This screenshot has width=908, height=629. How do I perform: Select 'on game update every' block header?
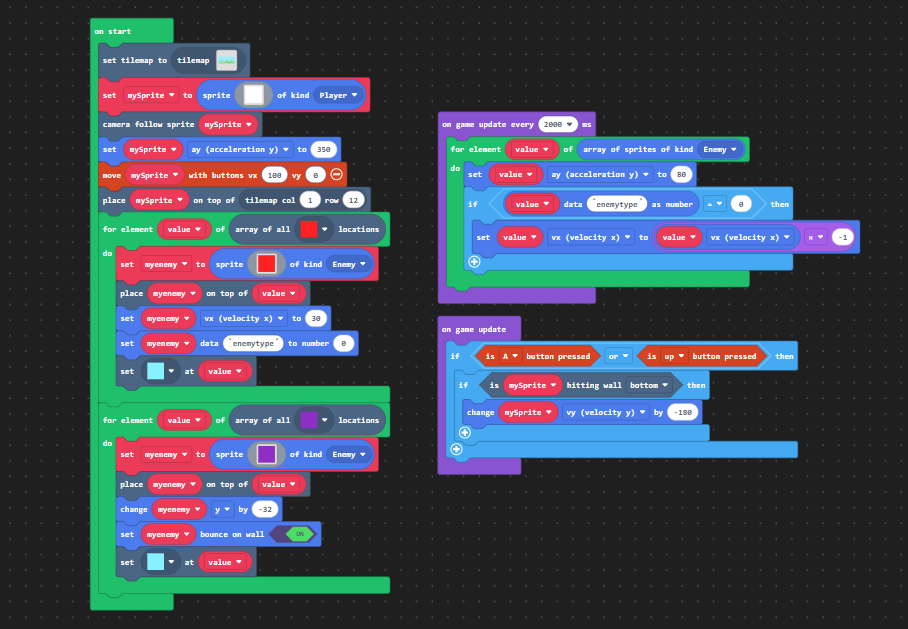488,125
